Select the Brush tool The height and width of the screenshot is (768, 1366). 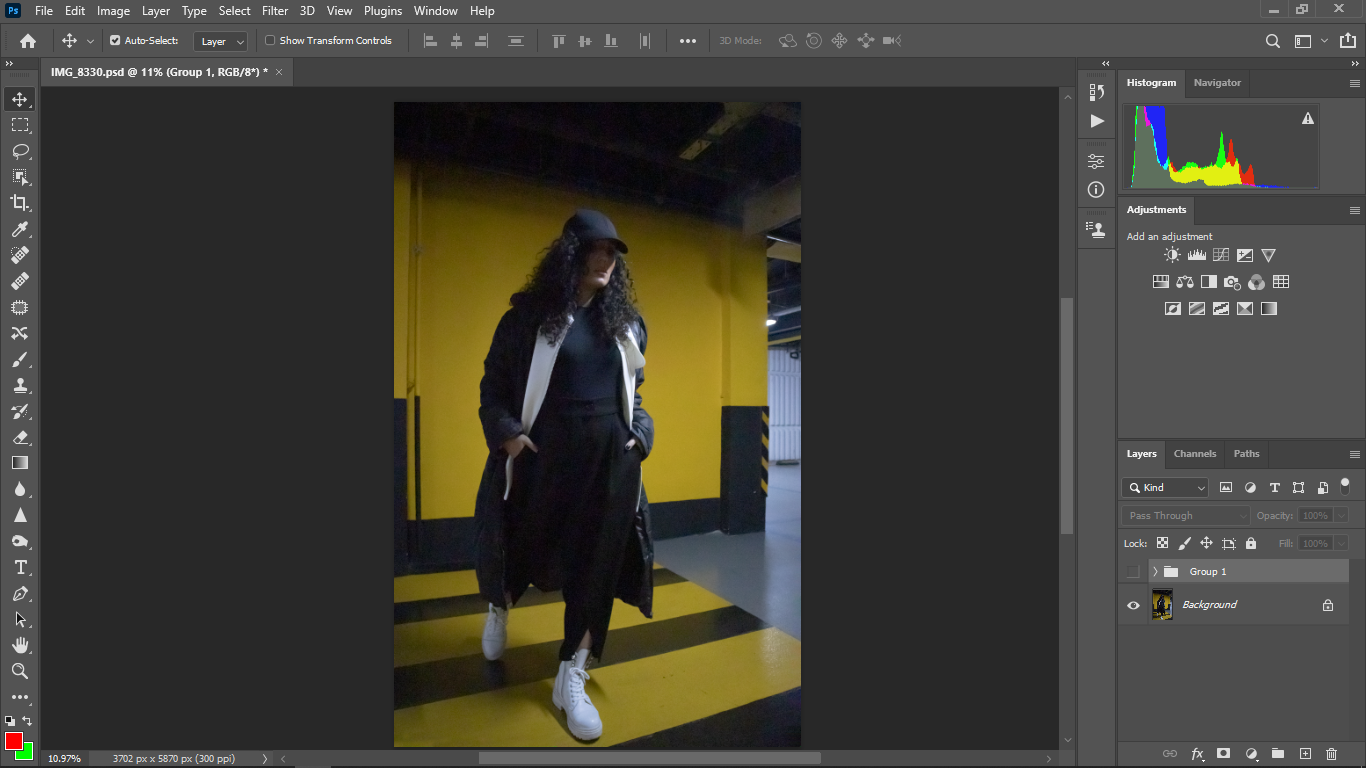pos(19,360)
